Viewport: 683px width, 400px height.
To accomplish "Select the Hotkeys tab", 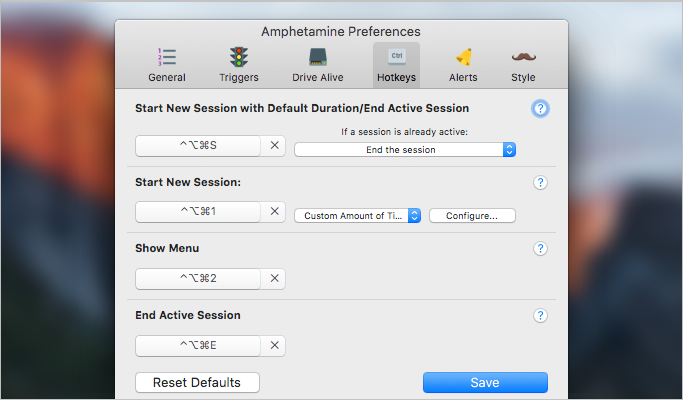I will click(396, 65).
